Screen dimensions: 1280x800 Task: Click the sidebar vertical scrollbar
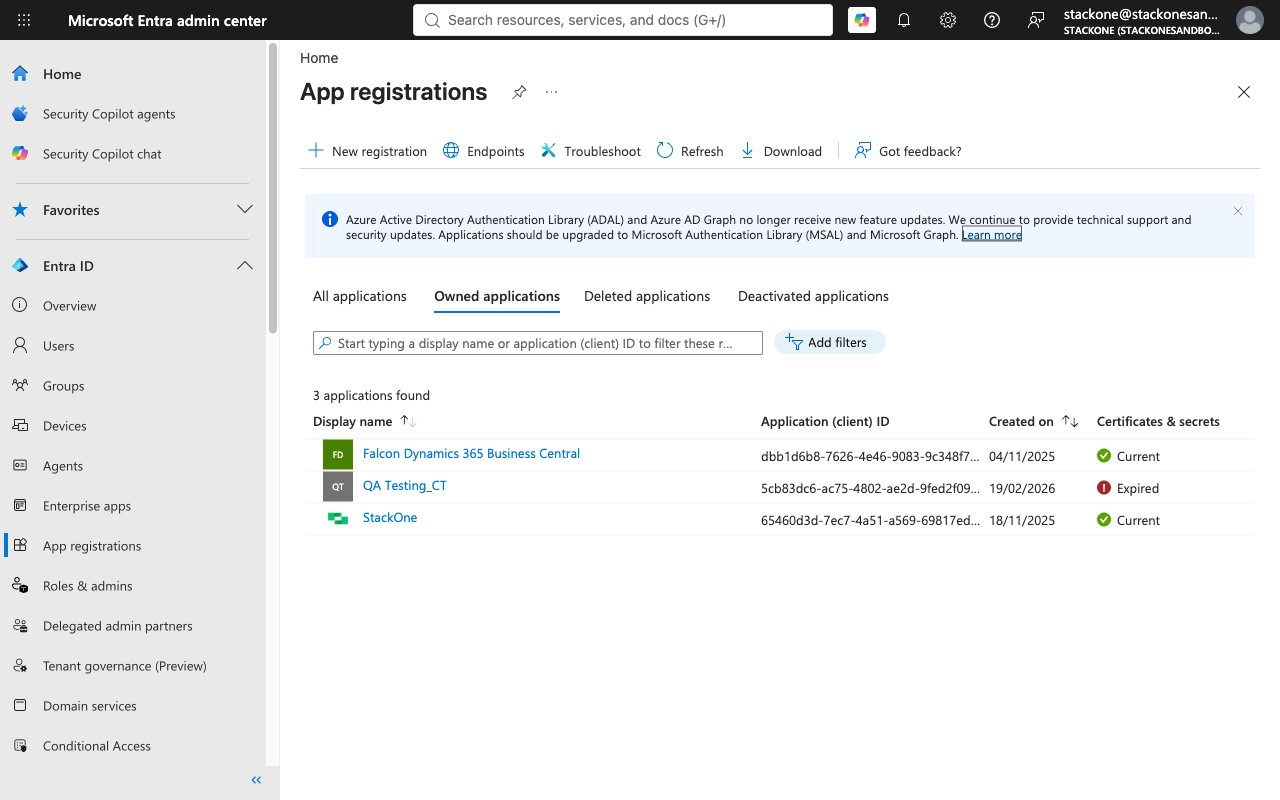coord(274,190)
